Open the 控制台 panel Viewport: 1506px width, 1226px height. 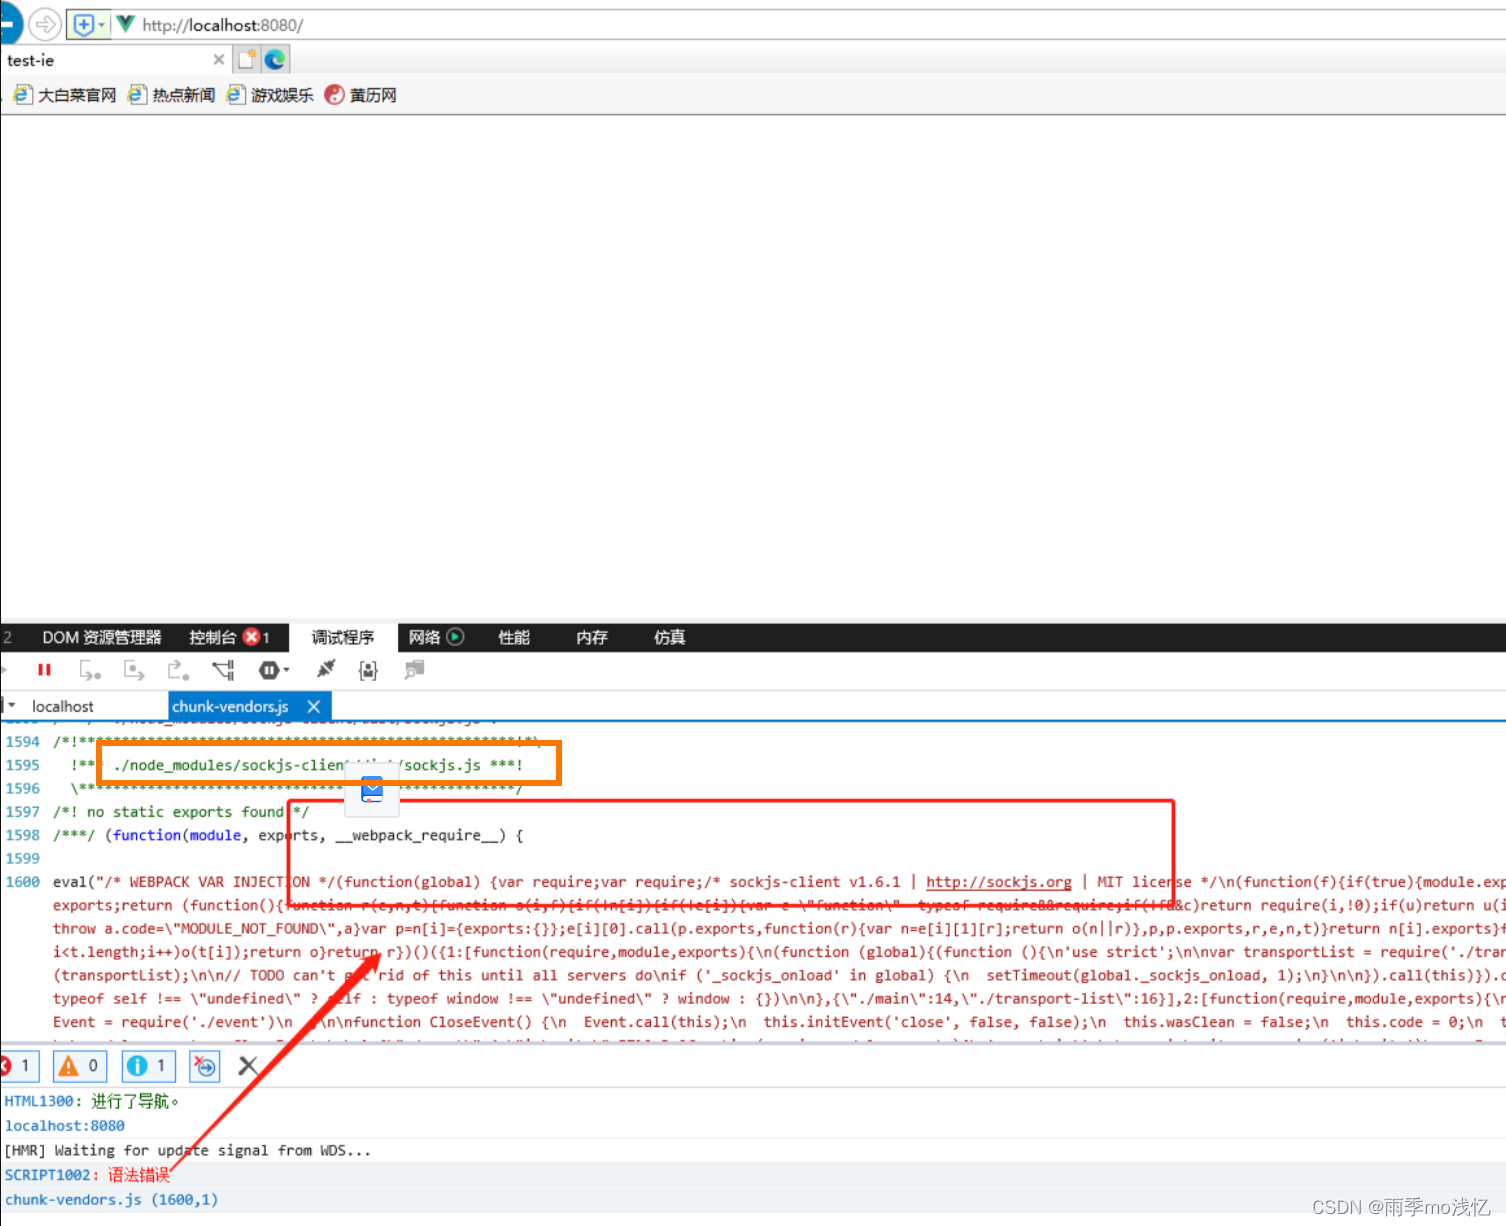point(213,637)
